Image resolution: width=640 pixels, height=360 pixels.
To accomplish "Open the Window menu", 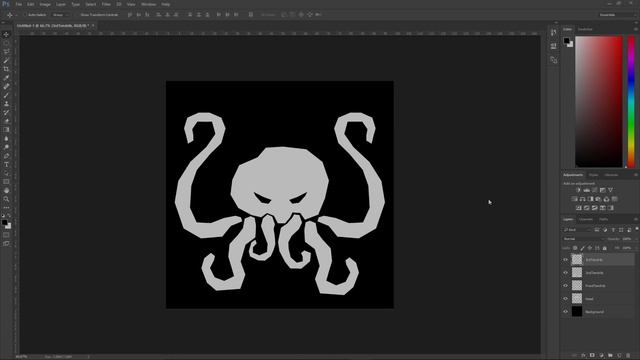I will click(149, 4).
